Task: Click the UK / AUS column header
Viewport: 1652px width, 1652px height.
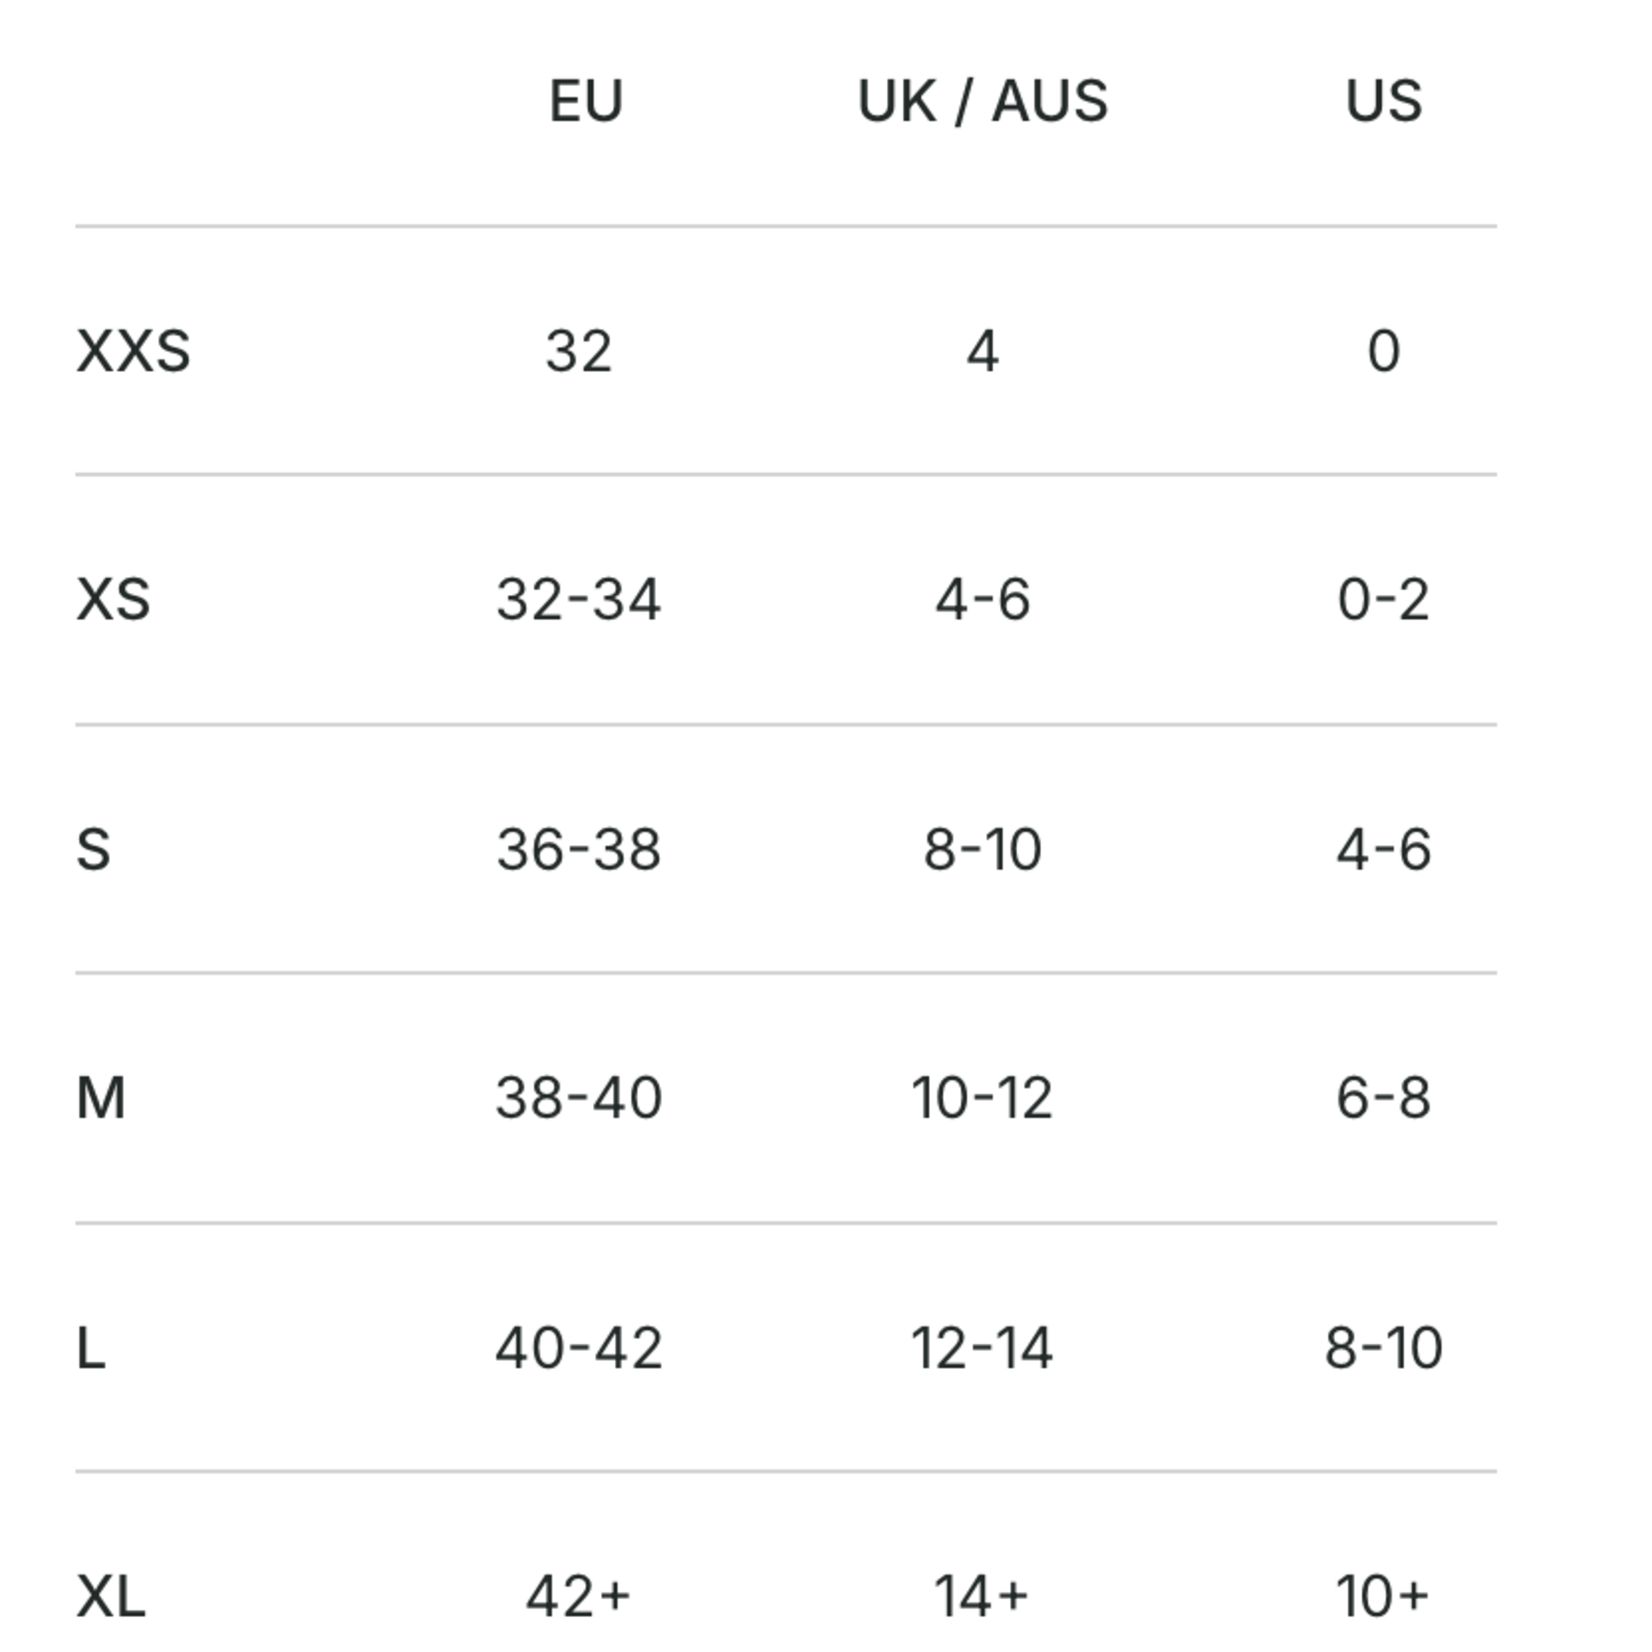Action: tap(983, 101)
